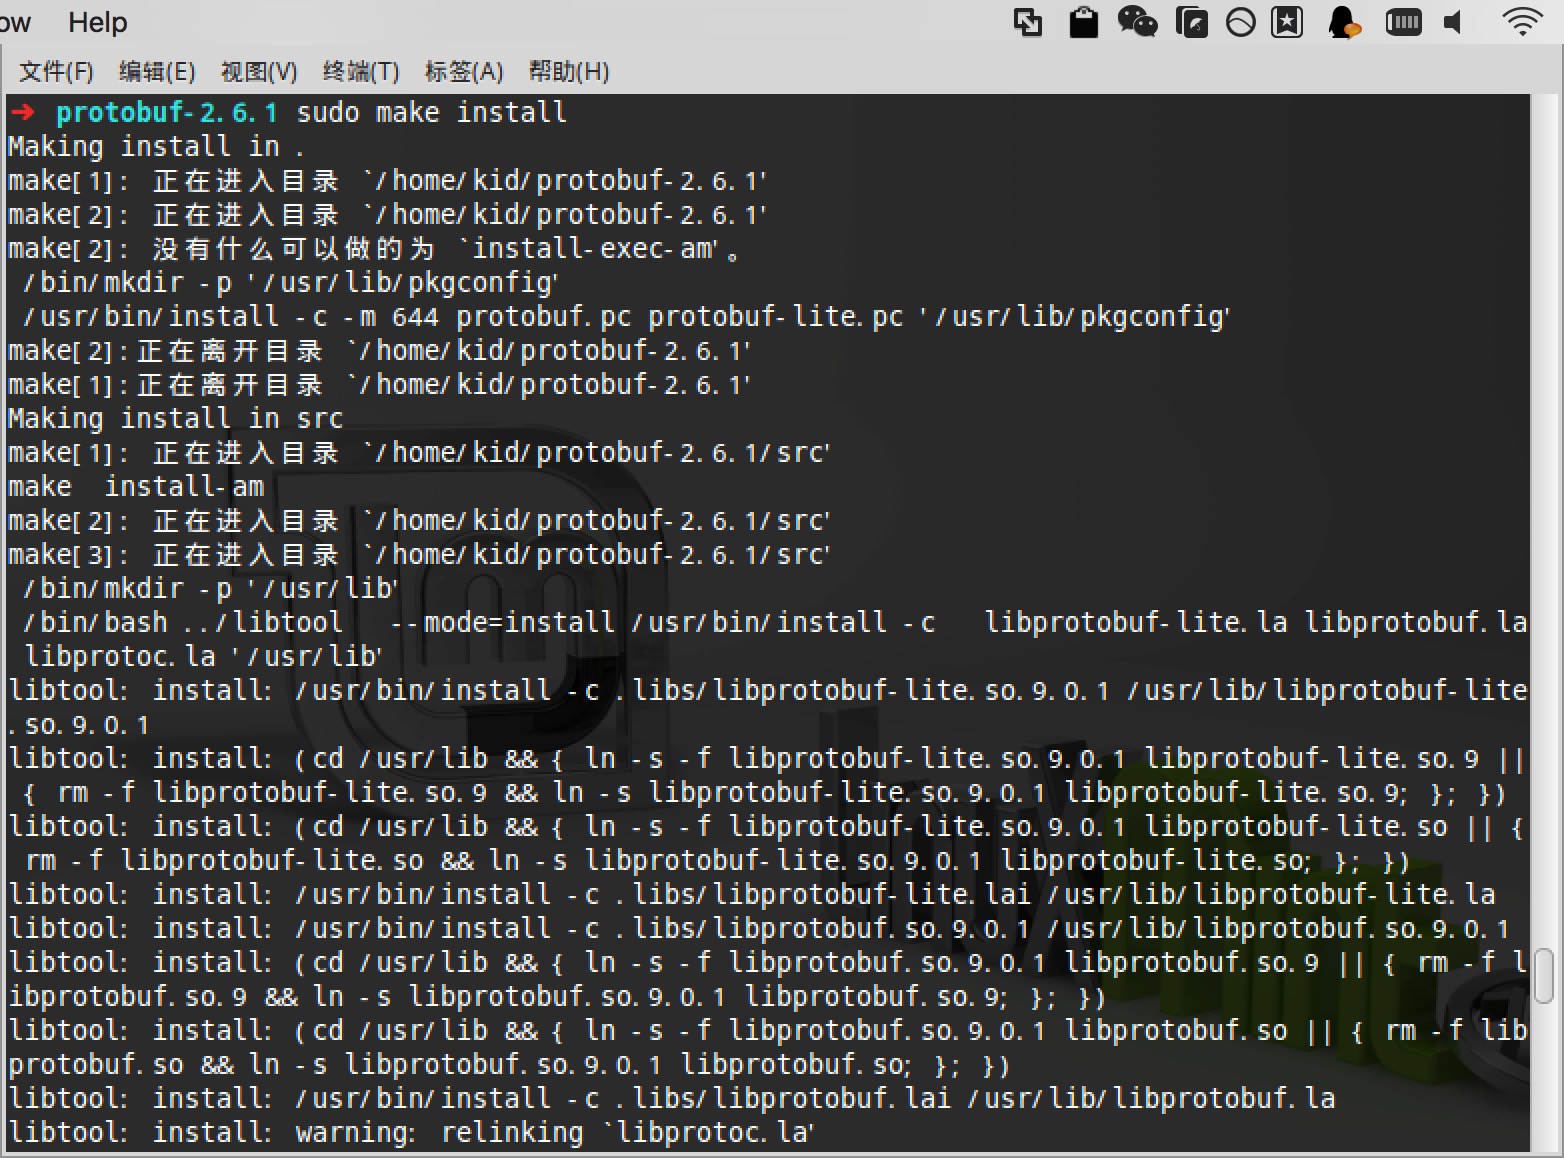Click the 'install-exec-am' message line
The image size is (1564, 1158).
(375, 248)
